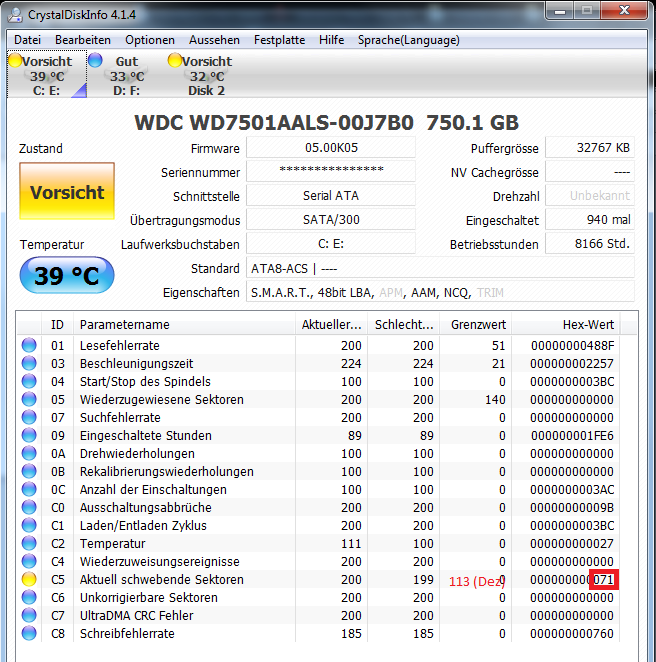This screenshot has width=656, height=662.
Task: Click the Betriebsstunden value 8166 Std.
Action: pyautogui.click(x=590, y=244)
